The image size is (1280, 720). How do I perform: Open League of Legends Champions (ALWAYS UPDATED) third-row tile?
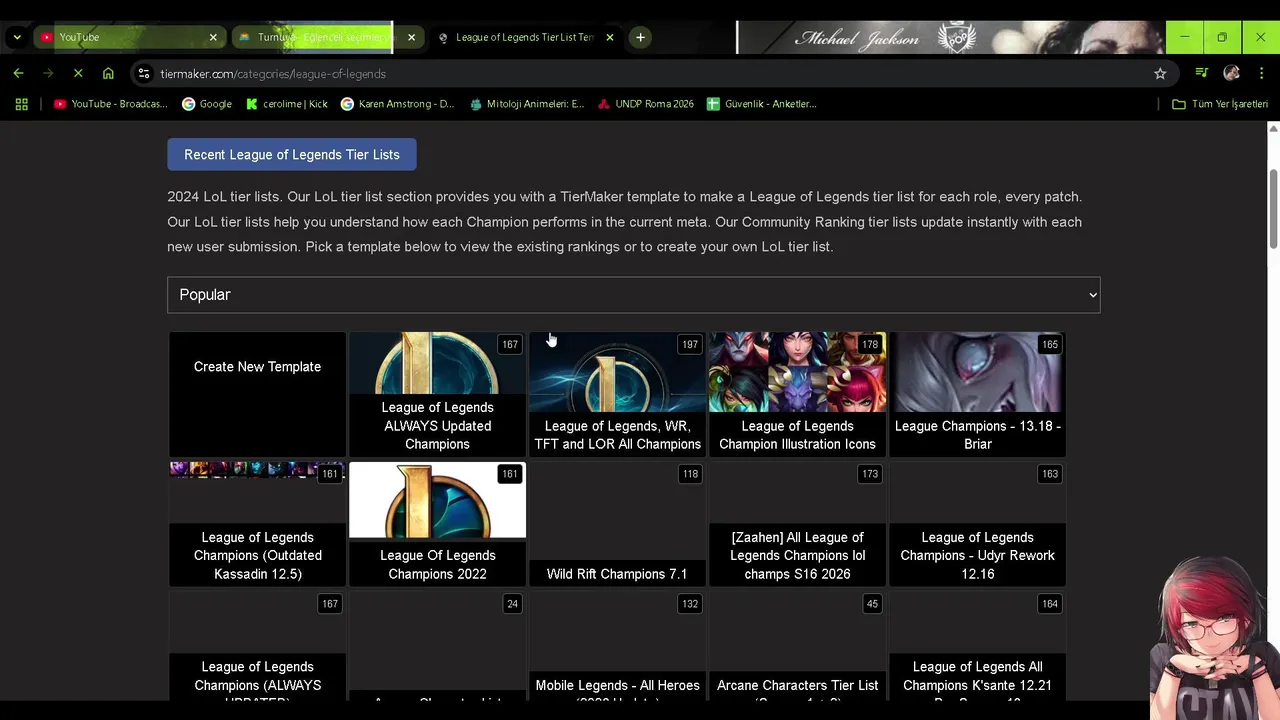pyautogui.click(x=257, y=648)
